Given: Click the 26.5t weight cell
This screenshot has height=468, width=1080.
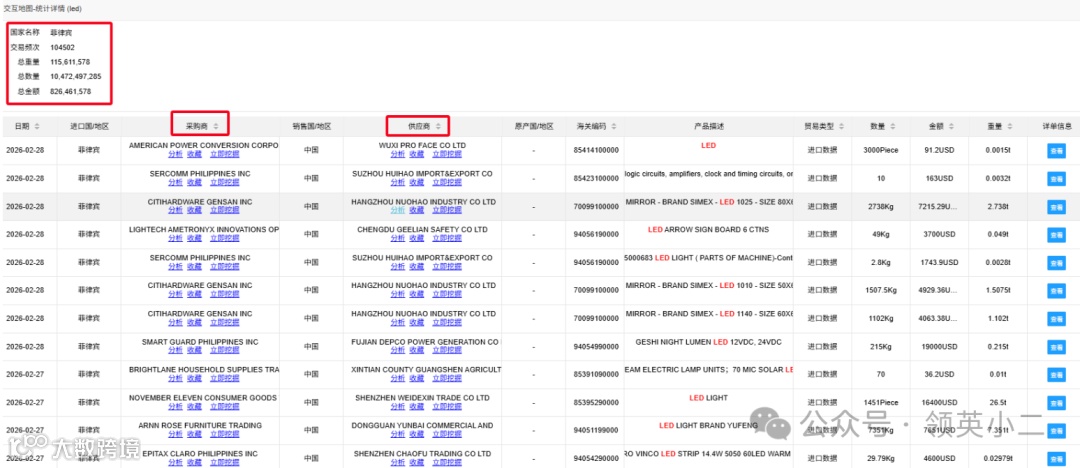Looking at the screenshot, I should click(997, 403).
